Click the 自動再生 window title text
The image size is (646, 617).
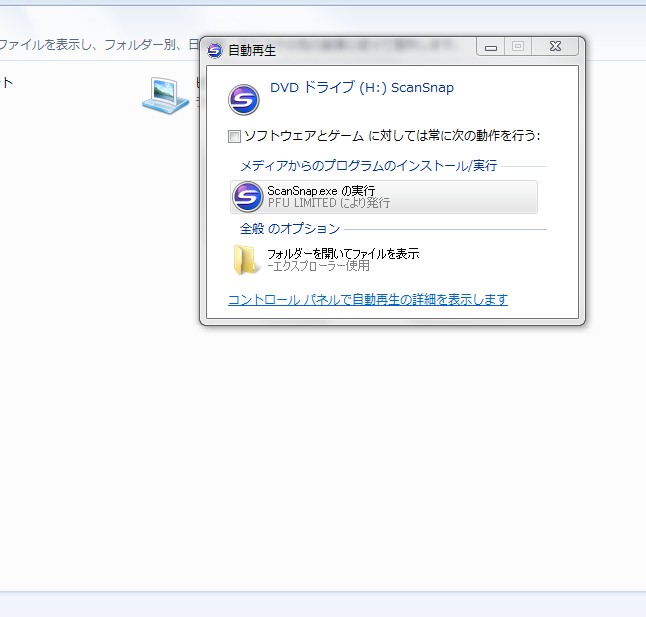coord(252,51)
